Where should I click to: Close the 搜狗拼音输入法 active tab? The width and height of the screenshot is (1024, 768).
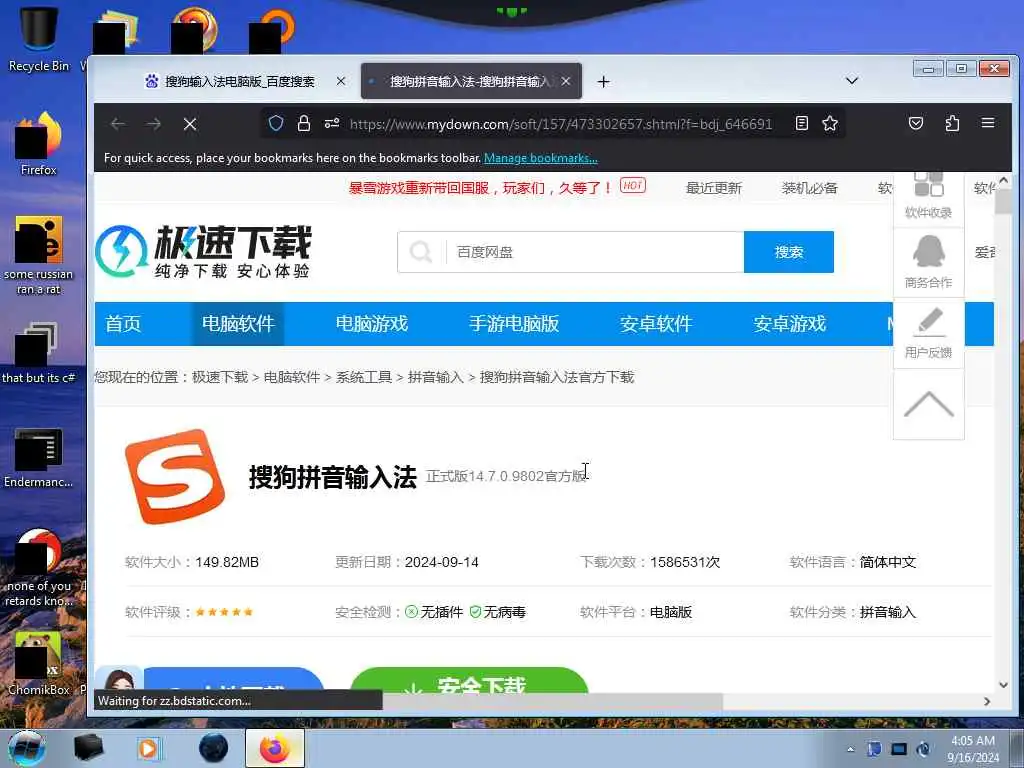pos(566,81)
